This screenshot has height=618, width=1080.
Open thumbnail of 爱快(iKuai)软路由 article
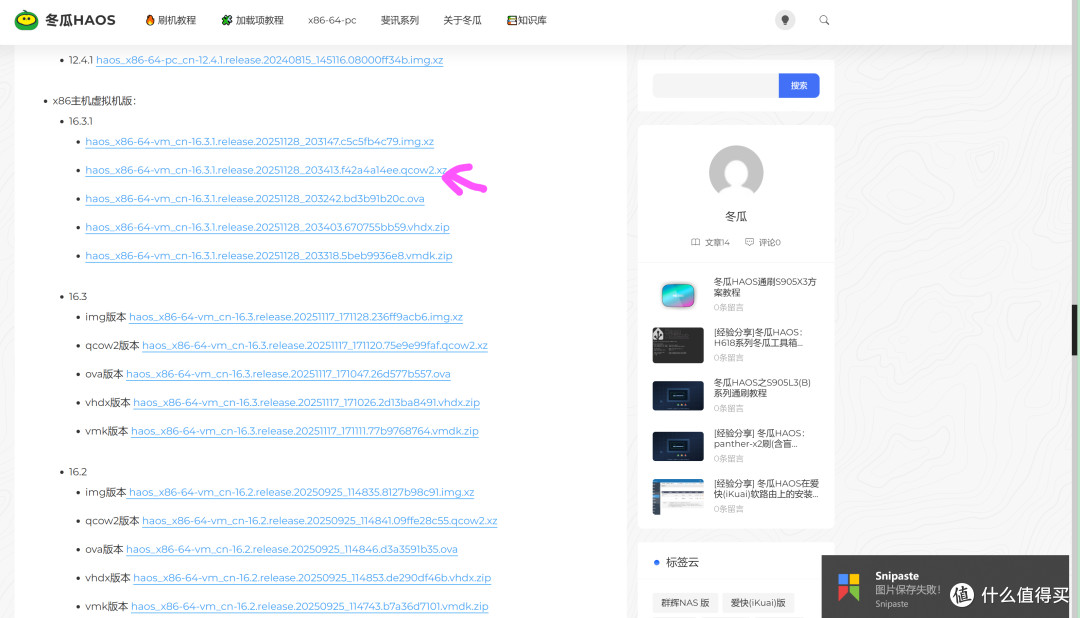point(678,497)
